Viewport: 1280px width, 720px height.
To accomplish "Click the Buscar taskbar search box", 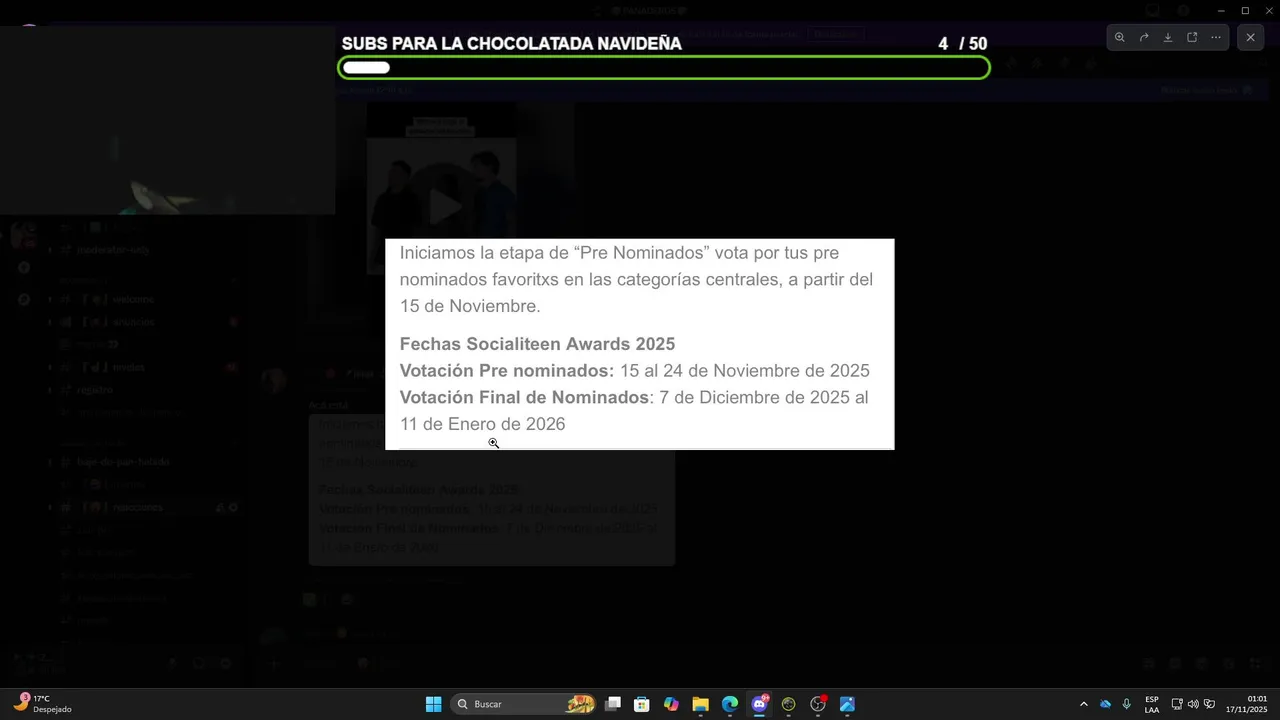I will tap(524, 704).
